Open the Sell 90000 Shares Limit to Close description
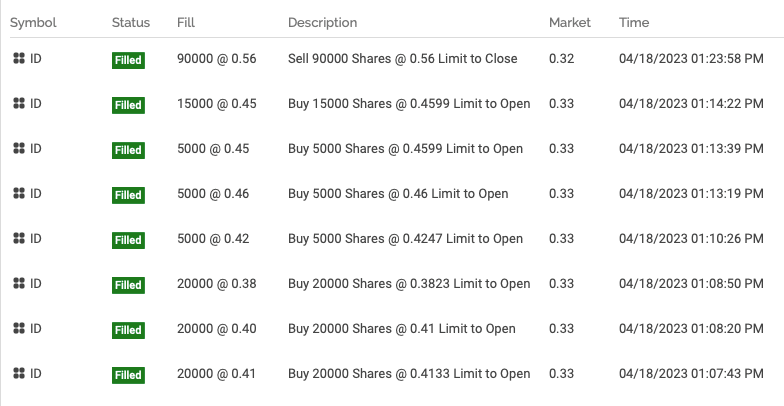The height and width of the screenshot is (406, 784). [402, 59]
